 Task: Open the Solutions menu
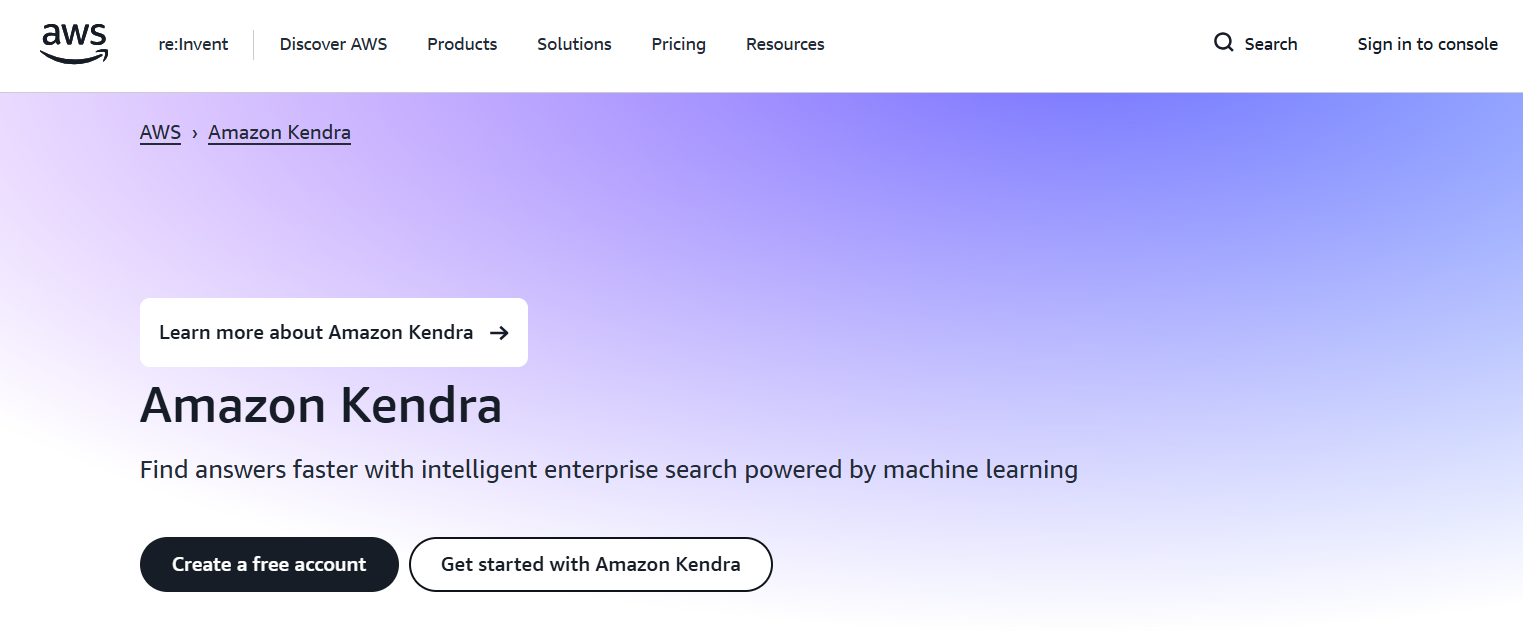pyautogui.click(x=573, y=44)
